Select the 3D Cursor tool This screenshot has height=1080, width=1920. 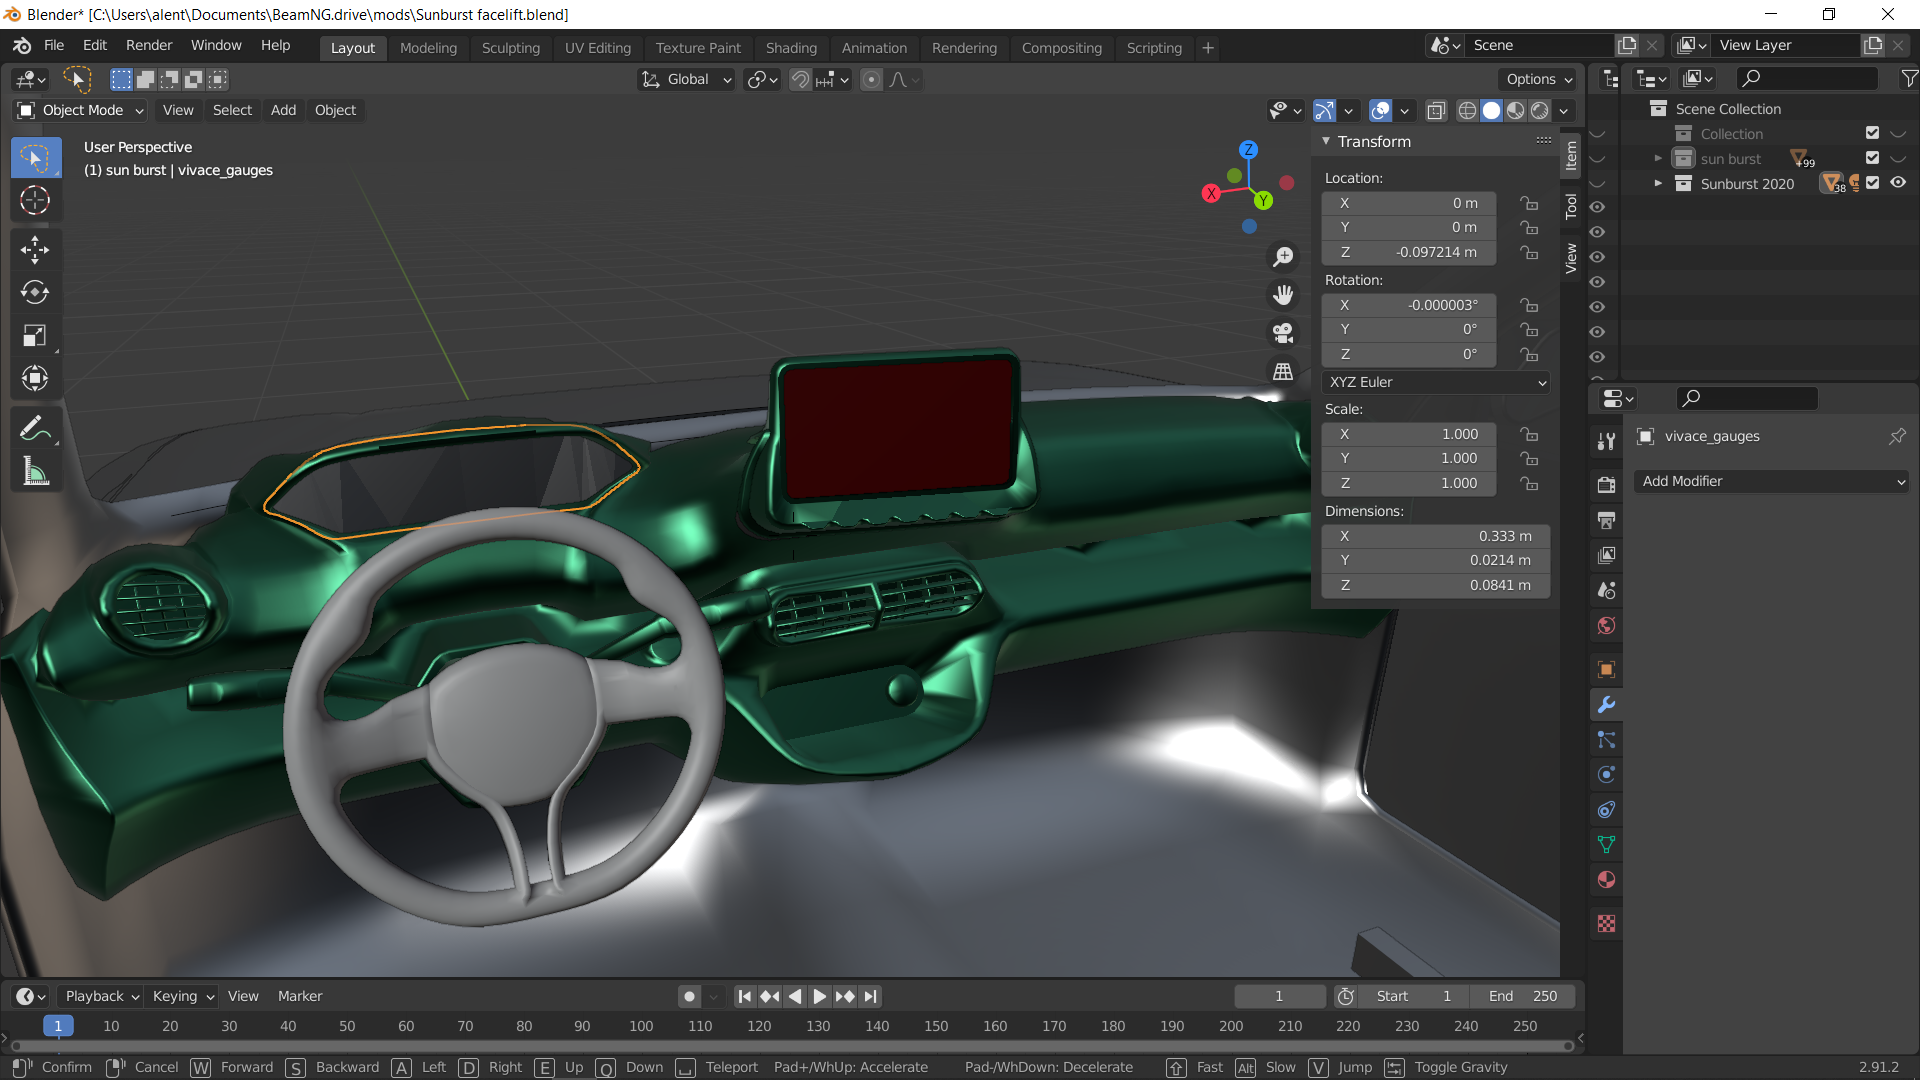point(35,200)
